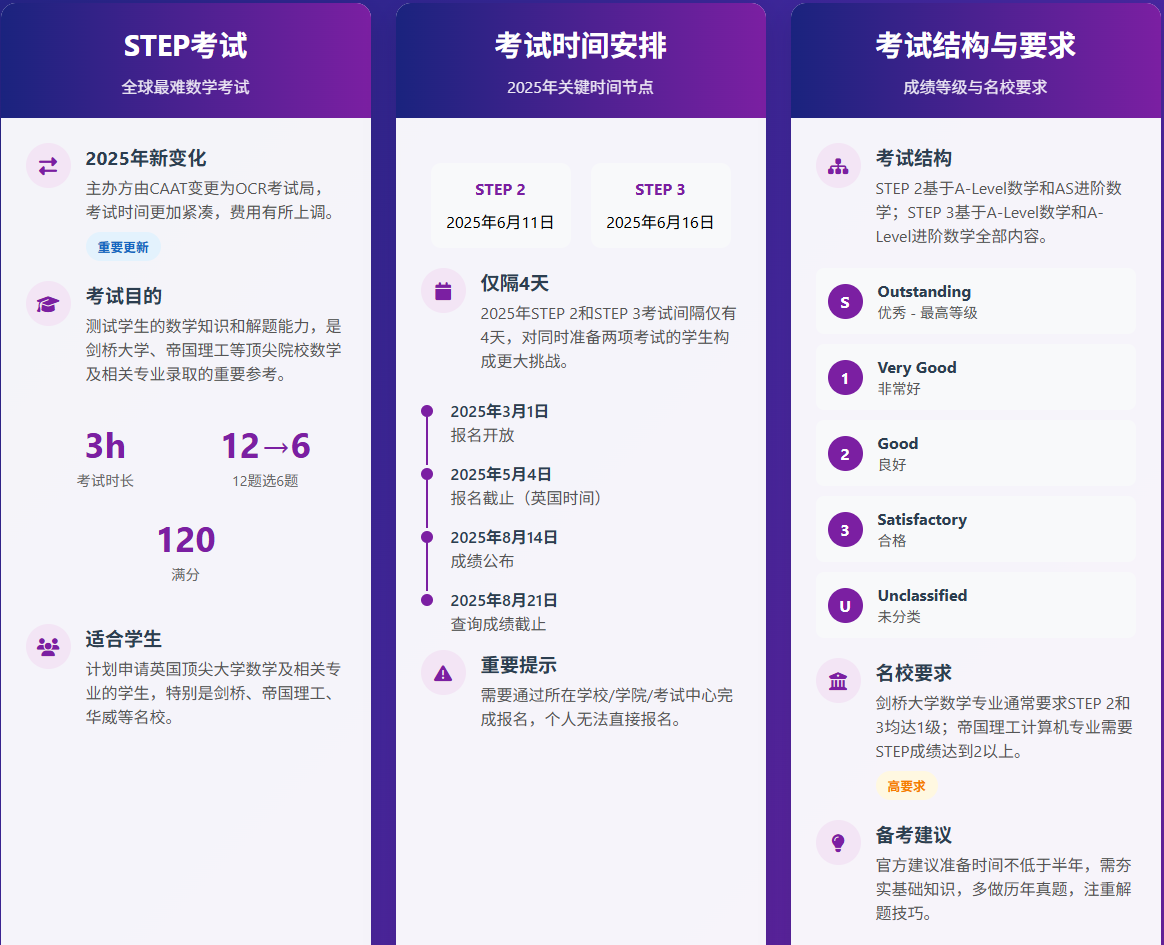Click the STEP考试 header title
This screenshot has height=945, width=1164.
click(186, 46)
